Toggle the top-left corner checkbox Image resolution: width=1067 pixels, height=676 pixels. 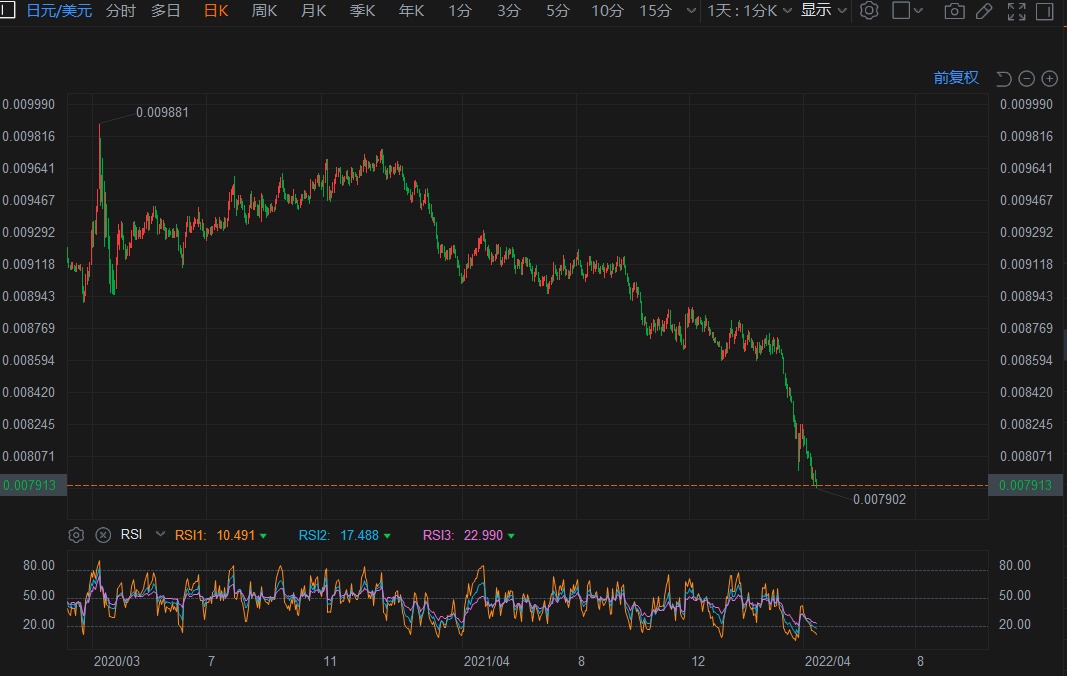[7, 11]
